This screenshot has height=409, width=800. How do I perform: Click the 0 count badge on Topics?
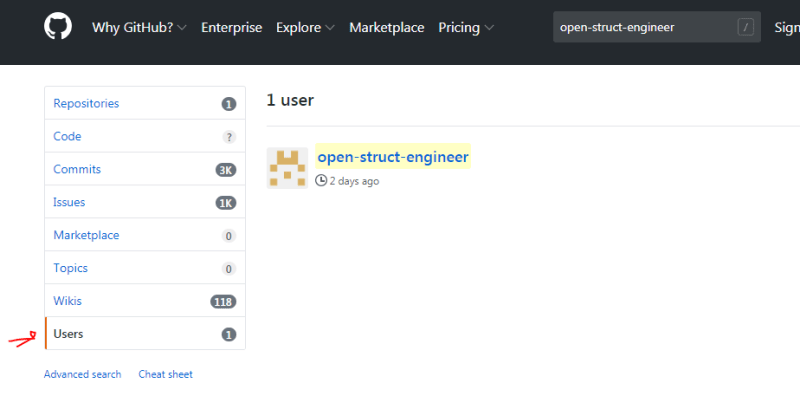point(229,269)
